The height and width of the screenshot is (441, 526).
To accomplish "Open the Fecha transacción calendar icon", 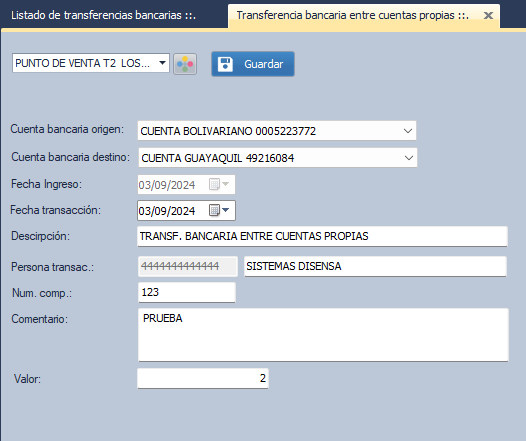I will click(214, 210).
